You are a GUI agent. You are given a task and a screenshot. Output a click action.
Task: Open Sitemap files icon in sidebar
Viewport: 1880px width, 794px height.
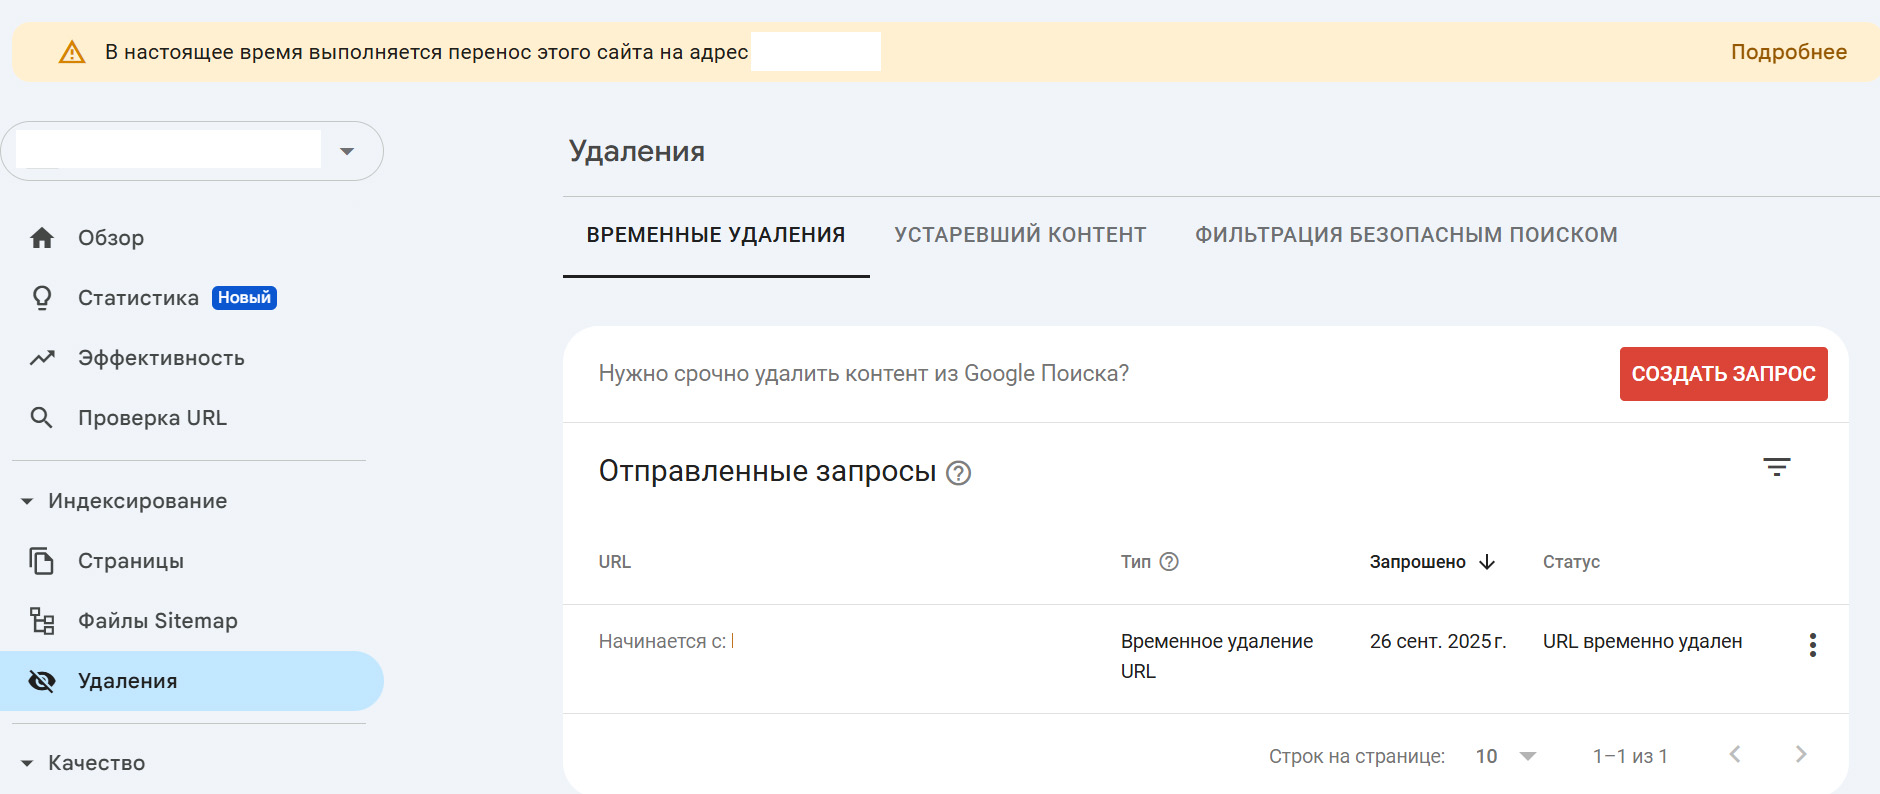pyautogui.click(x=42, y=621)
